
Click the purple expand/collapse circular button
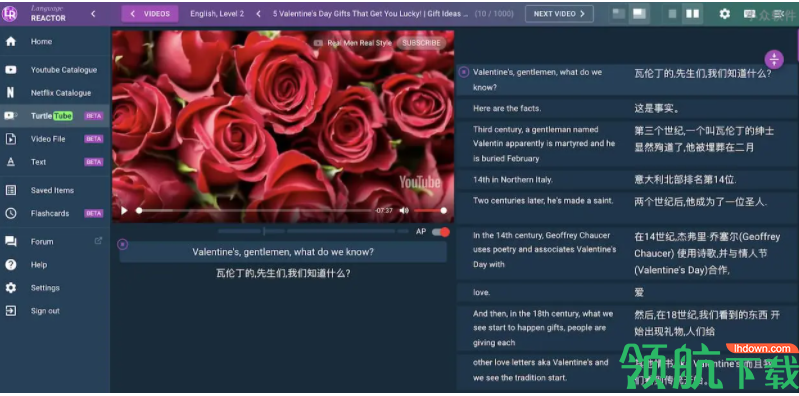(x=774, y=59)
